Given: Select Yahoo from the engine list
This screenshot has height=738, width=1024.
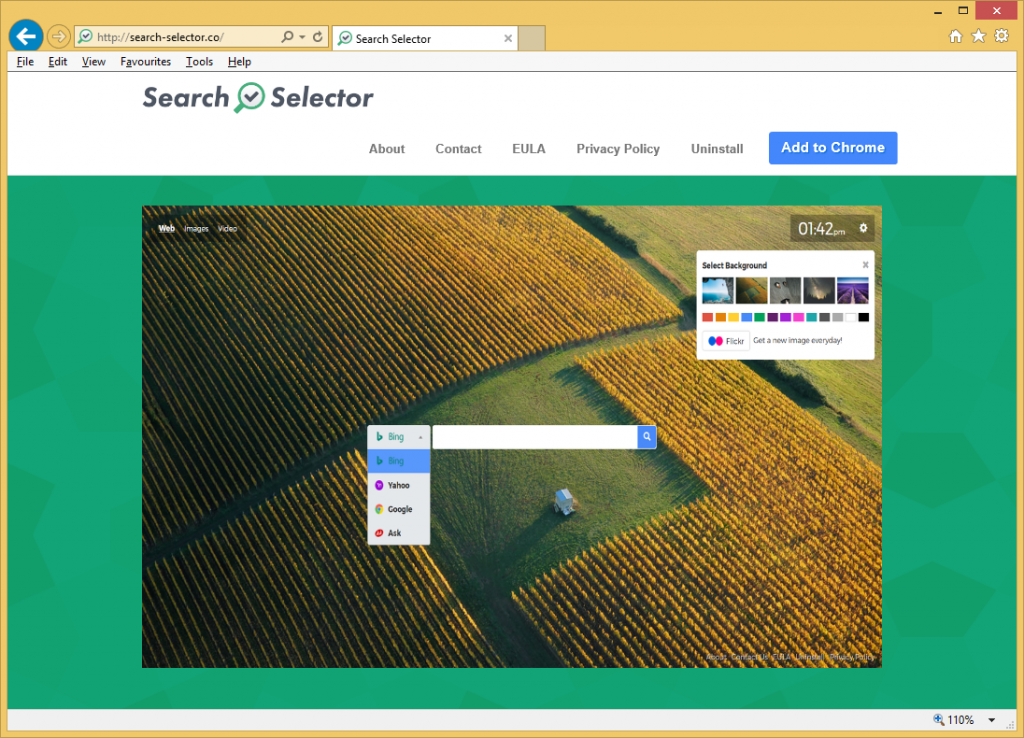Looking at the screenshot, I should click(x=398, y=485).
